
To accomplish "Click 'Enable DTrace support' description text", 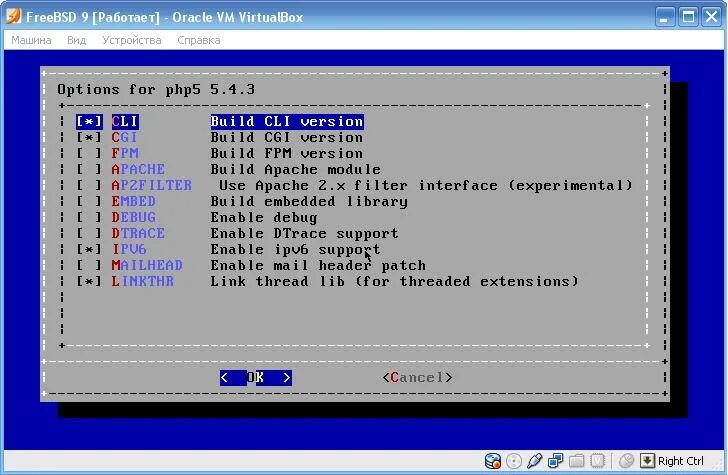I will [x=305, y=233].
